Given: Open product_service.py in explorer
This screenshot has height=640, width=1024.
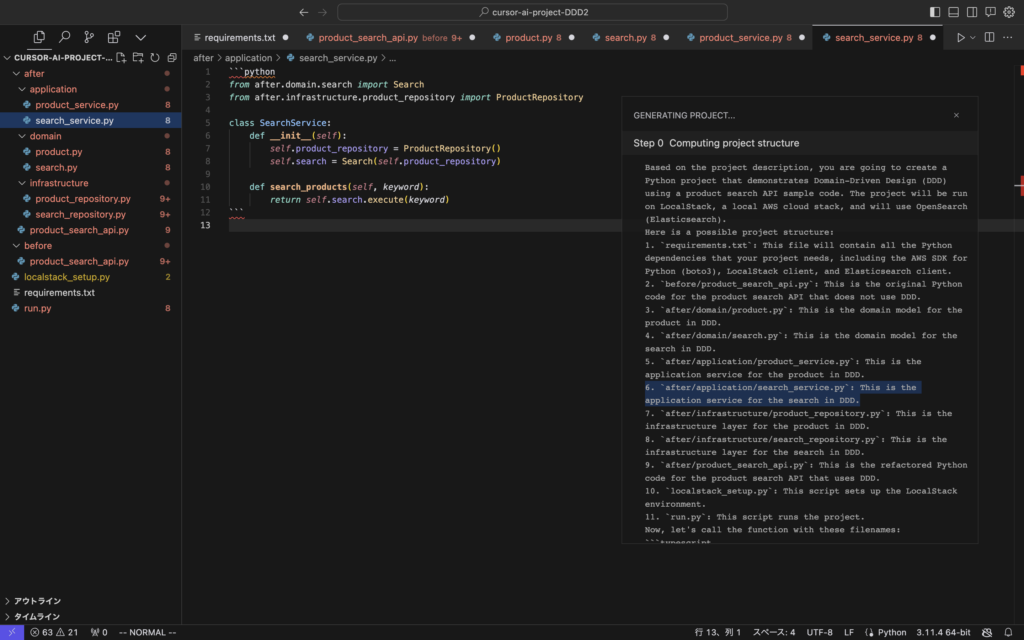Looking at the screenshot, I should pyautogui.click(x=77, y=105).
